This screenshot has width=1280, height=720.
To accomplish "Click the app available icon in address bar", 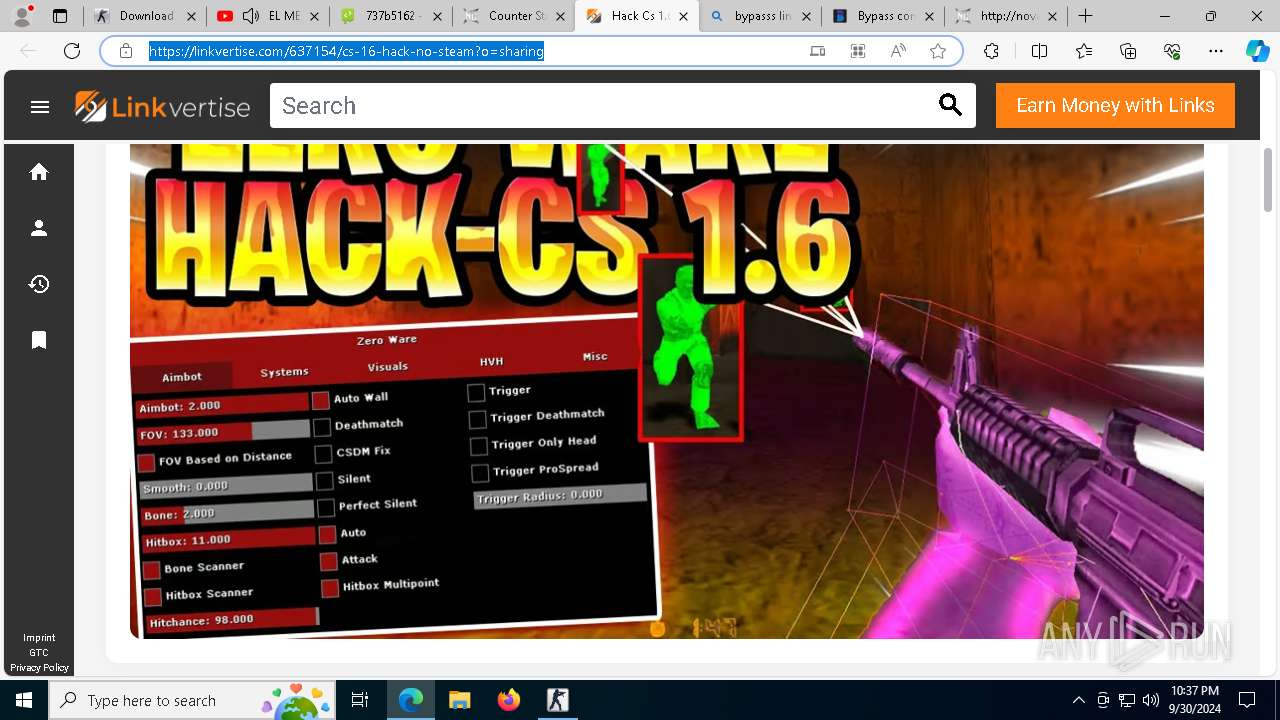I will click(x=817, y=51).
